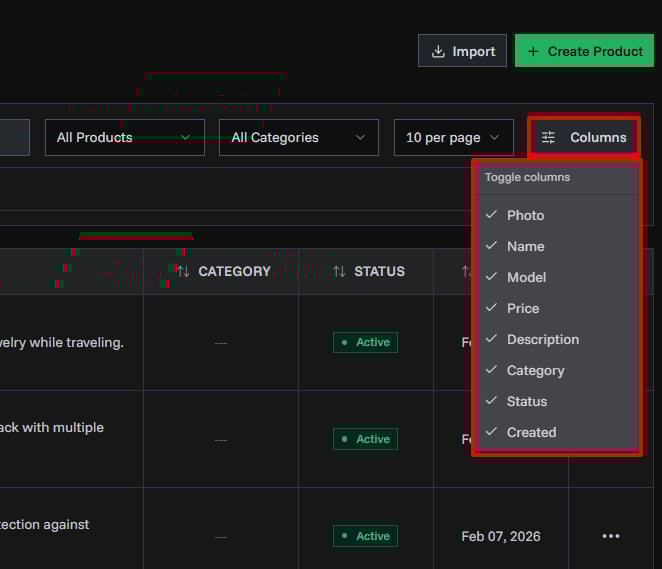The height and width of the screenshot is (569, 662).
Task: Uncheck the Model column
Action: pyautogui.click(x=557, y=277)
